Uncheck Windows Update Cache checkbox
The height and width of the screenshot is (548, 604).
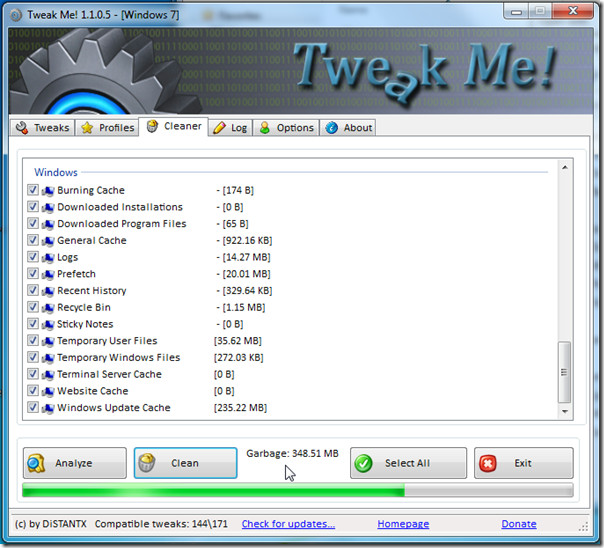[33, 407]
